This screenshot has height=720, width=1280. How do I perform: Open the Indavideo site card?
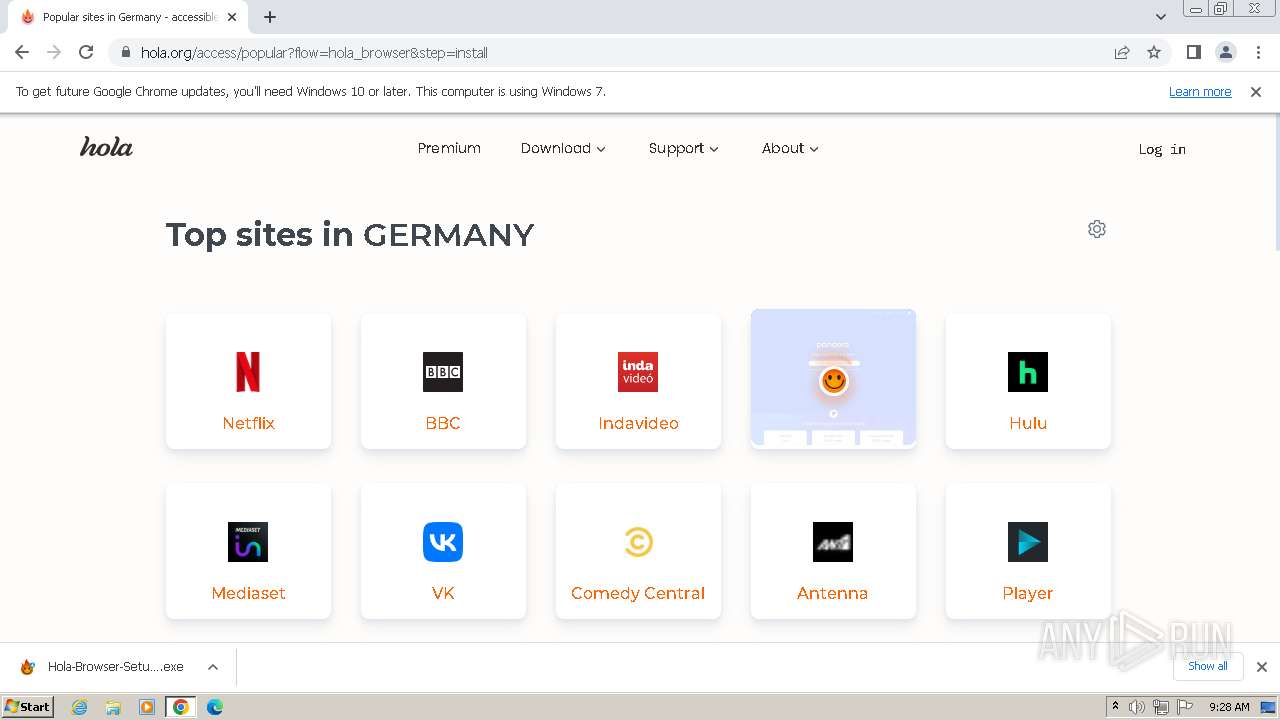(x=638, y=381)
